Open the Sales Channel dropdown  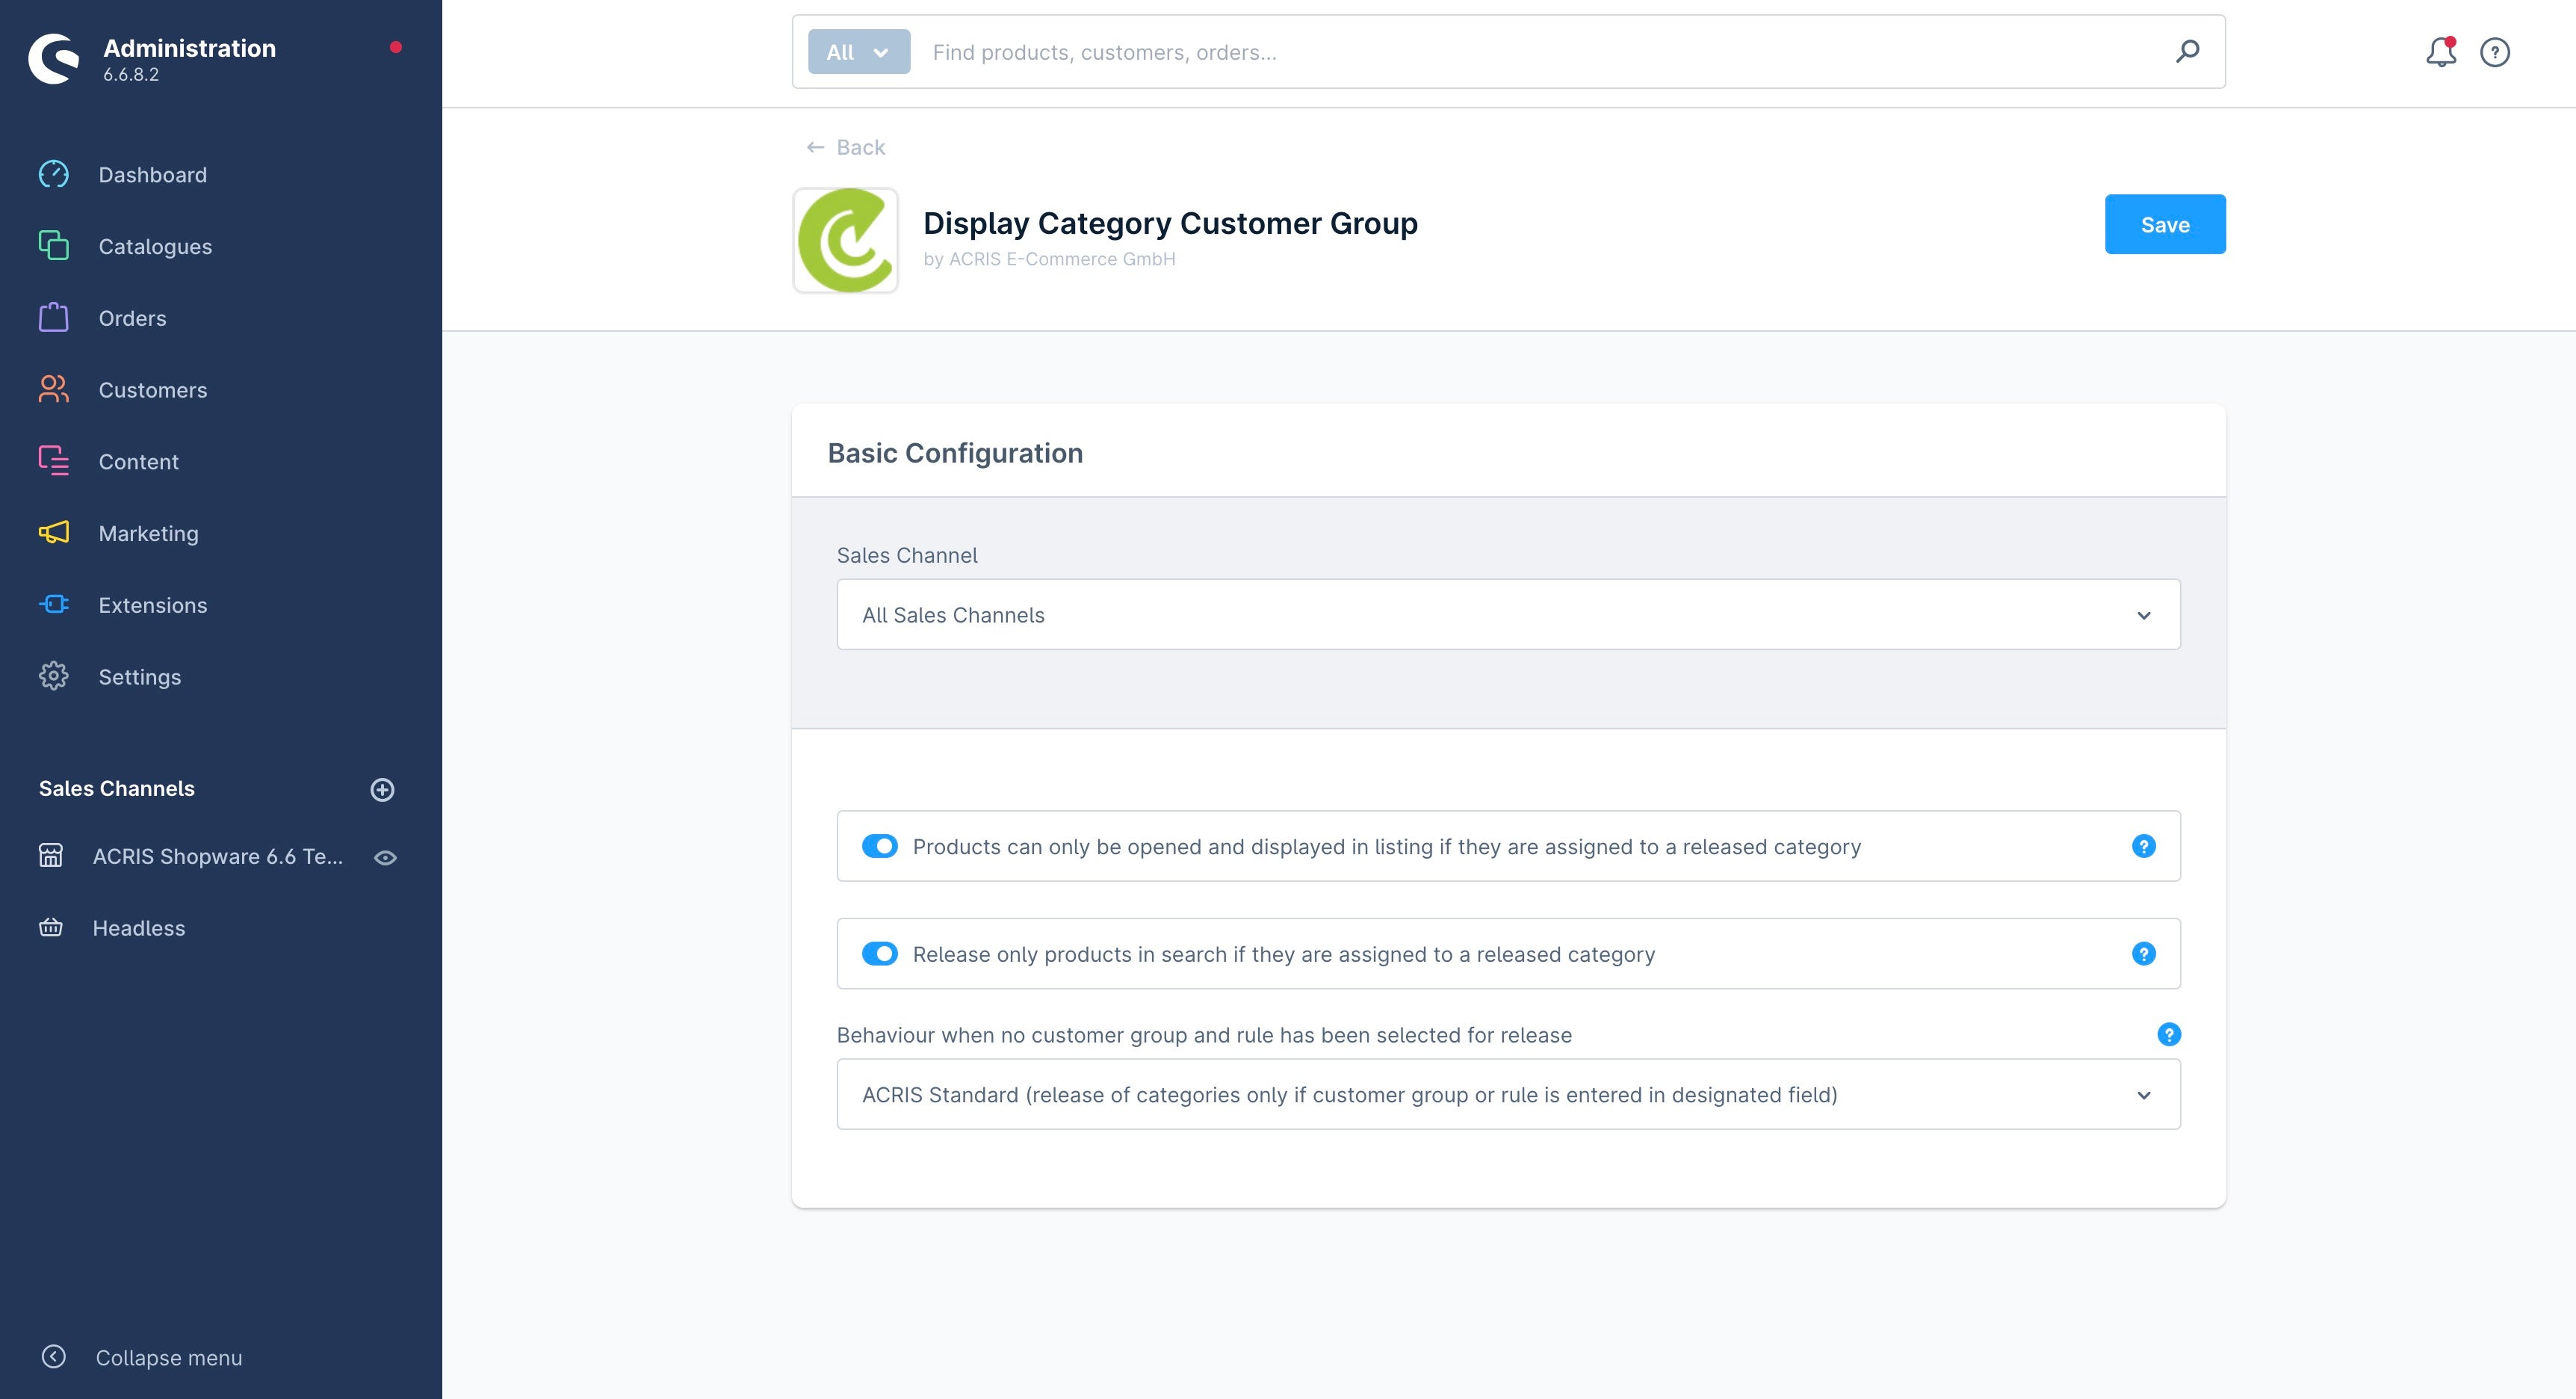(1508, 615)
